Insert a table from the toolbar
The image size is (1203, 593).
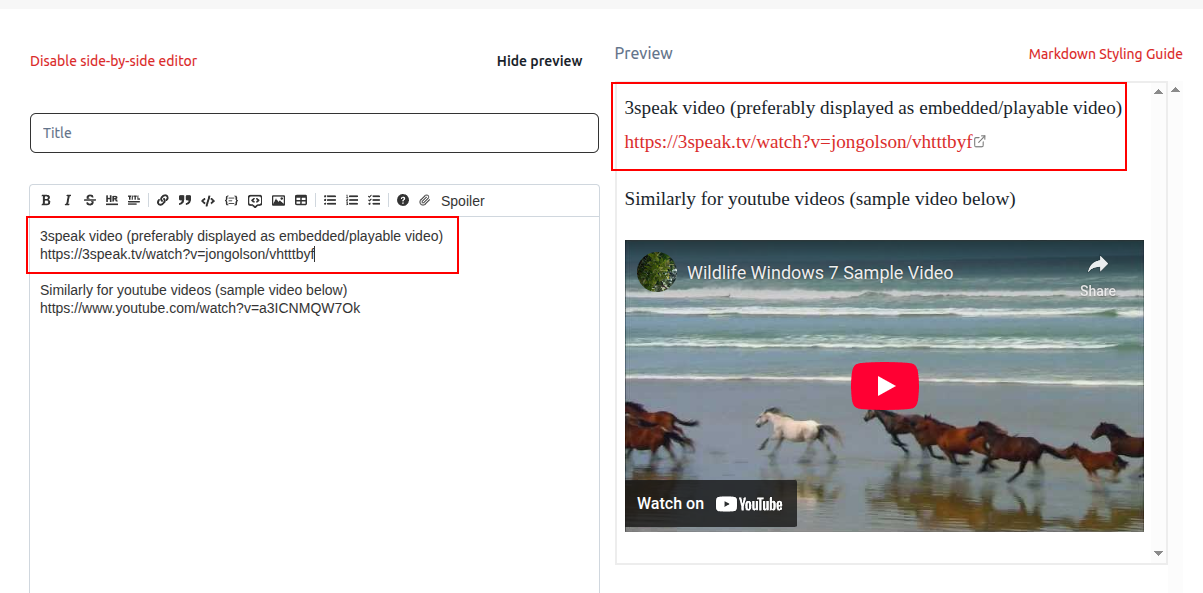[x=301, y=201]
